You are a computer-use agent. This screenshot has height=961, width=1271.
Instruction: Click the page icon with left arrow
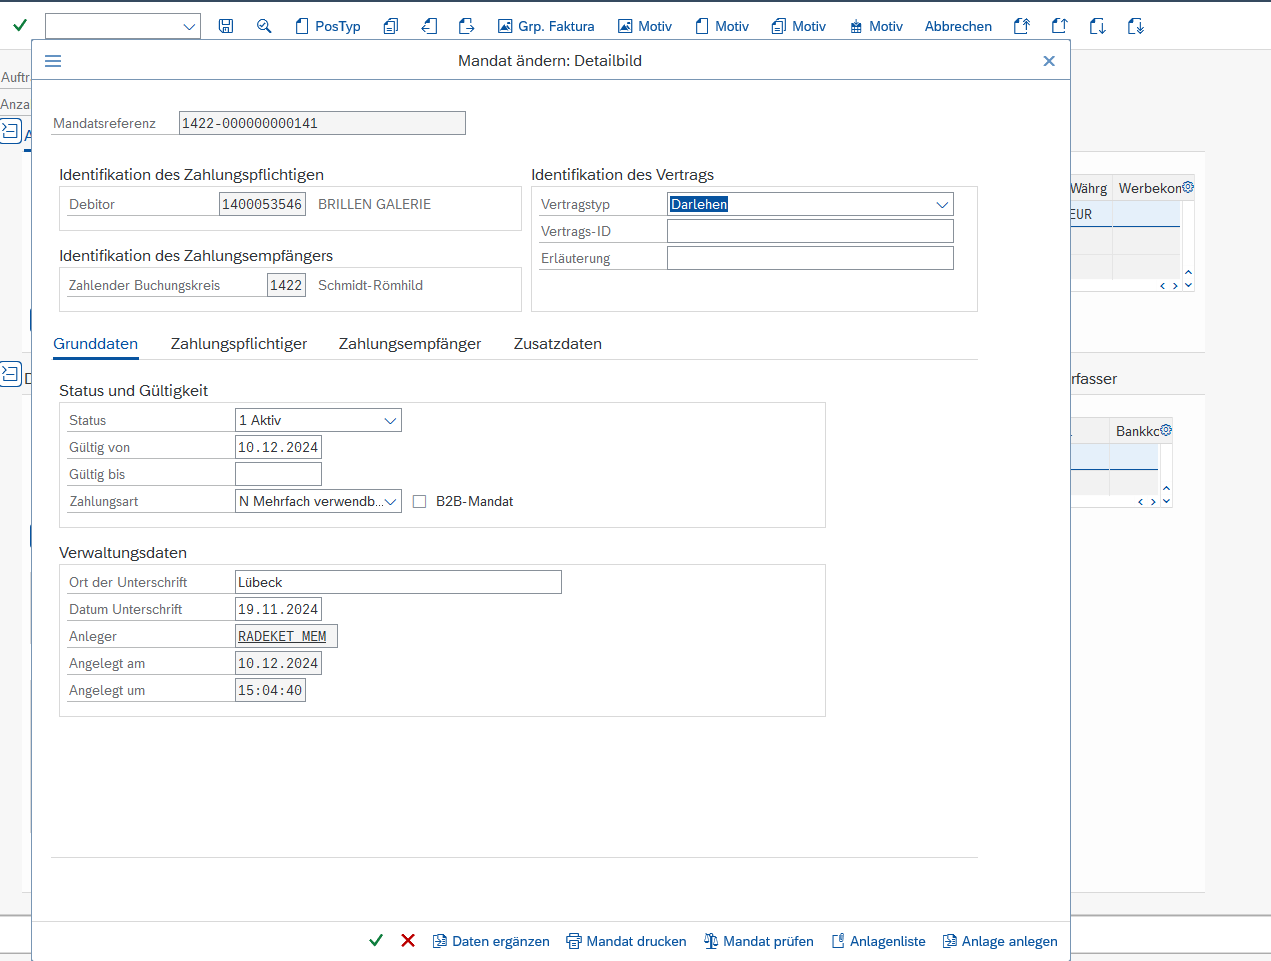coord(429,26)
